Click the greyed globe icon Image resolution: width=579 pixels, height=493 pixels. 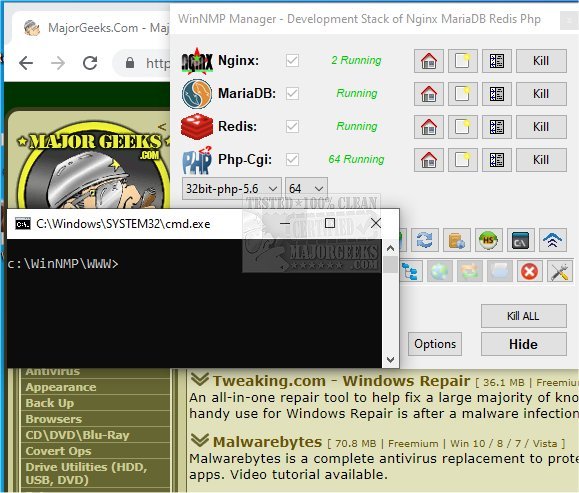(440, 272)
